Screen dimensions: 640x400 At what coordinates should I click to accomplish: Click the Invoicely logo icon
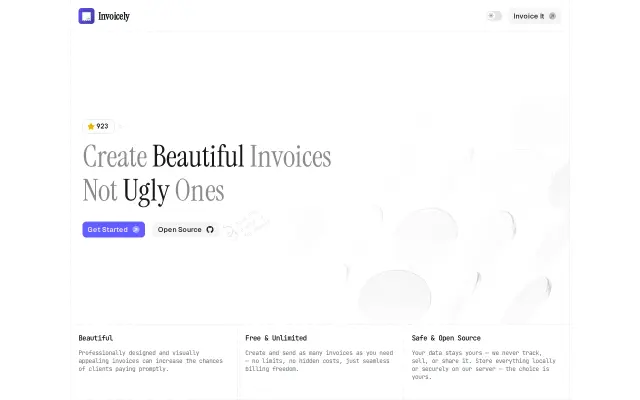coord(86,16)
